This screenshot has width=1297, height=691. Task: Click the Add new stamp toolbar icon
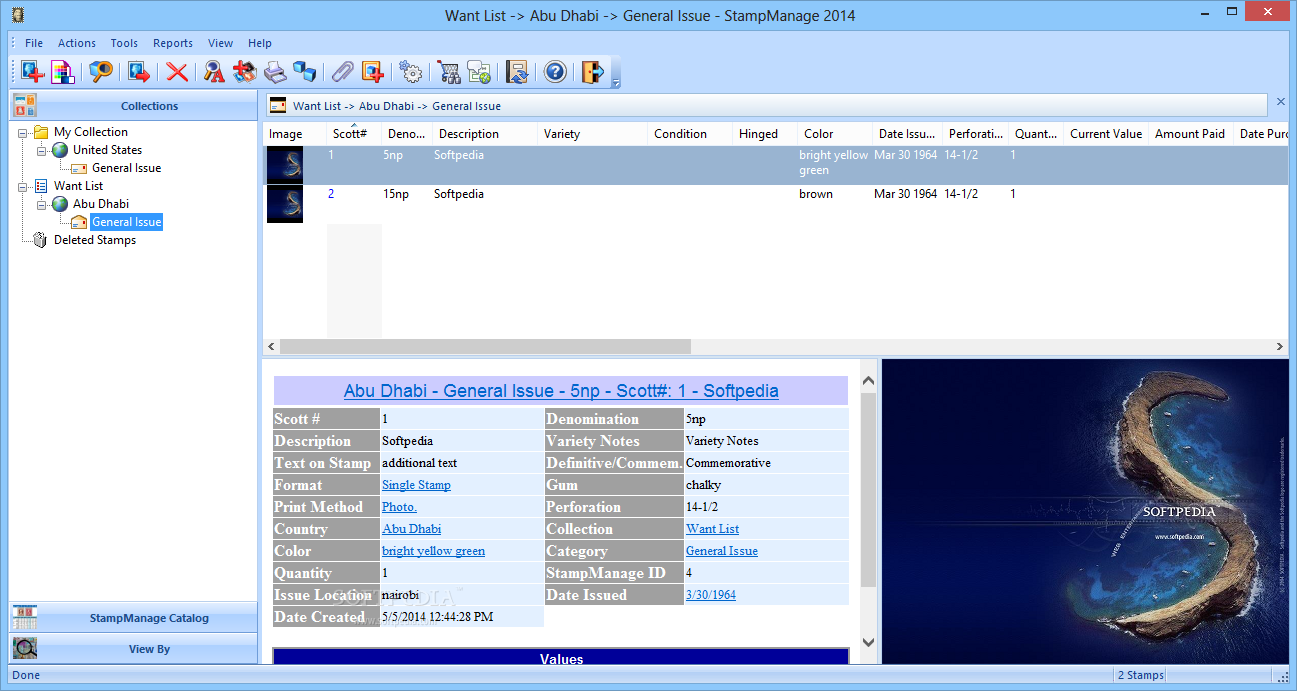click(x=33, y=72)
